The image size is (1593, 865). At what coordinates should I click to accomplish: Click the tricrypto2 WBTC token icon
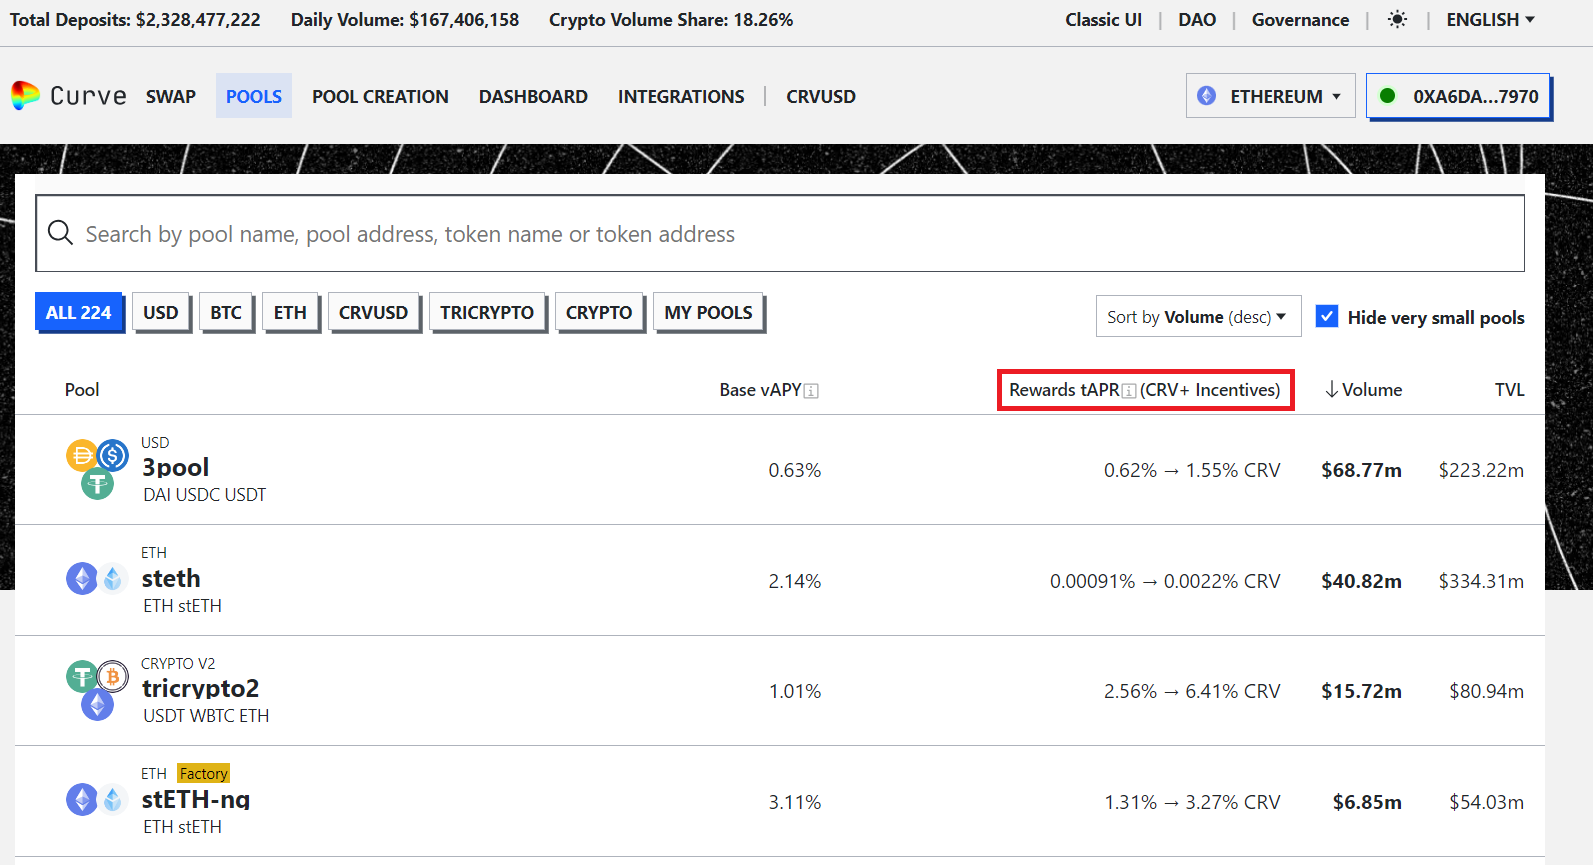click(112, 676)
